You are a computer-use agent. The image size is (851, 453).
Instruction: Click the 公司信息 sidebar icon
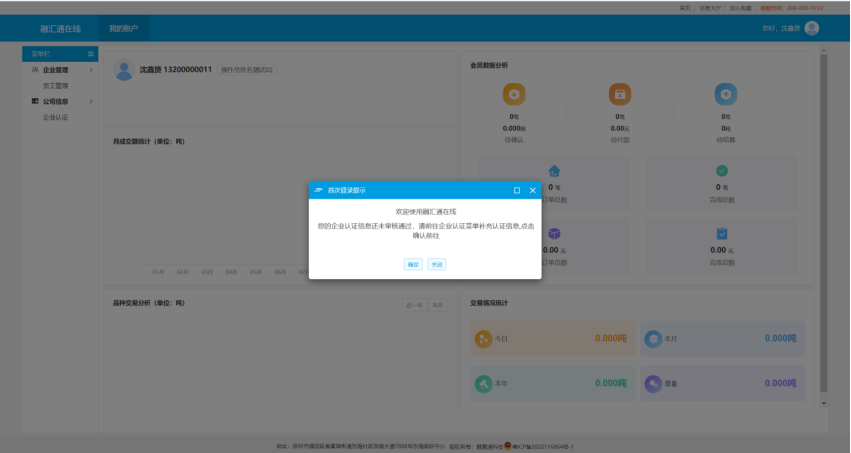pyautogui.click(x=35, y=101)
